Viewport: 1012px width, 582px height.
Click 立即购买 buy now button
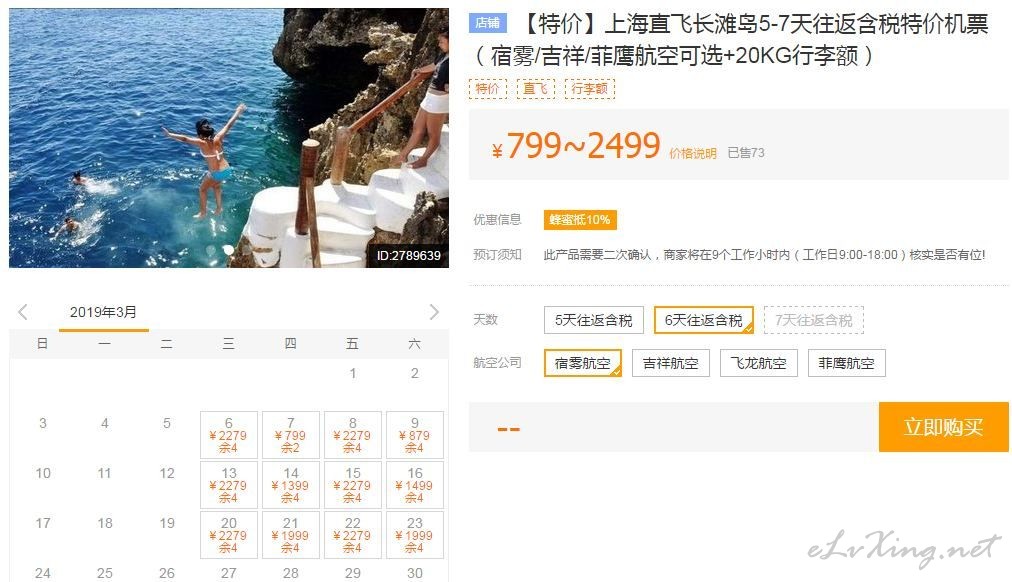coord(944,427)
